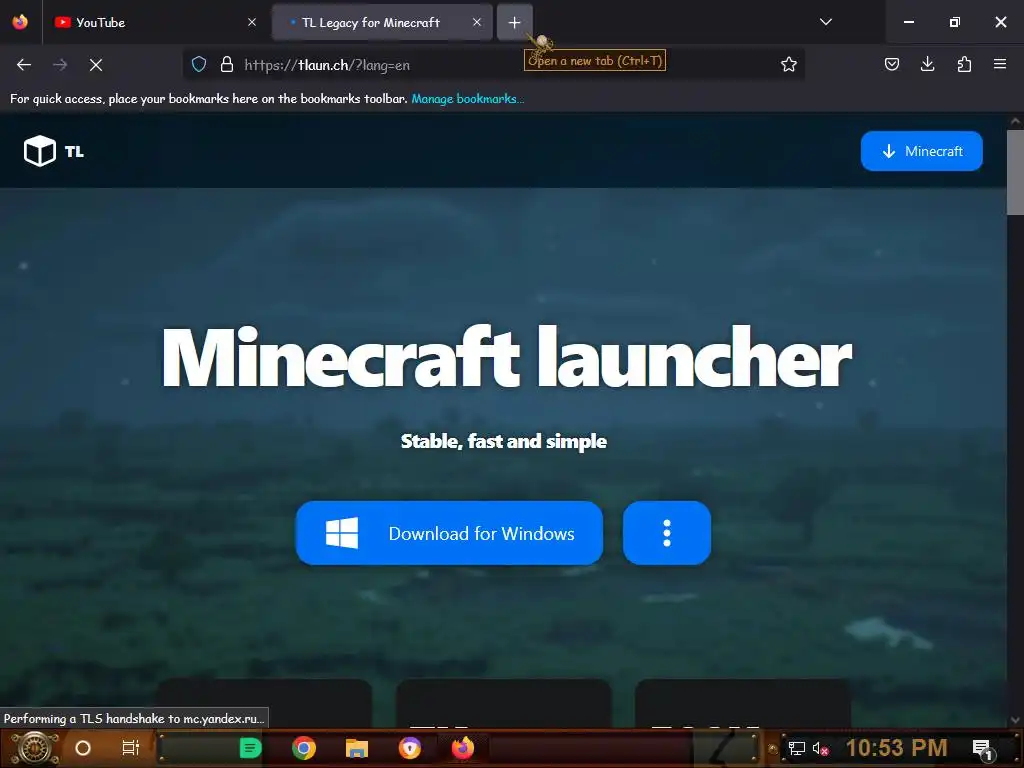Image resolution: width=1024 pixels, height=768 pixels.
Task: Open the green notes app on taskbar
Action: pyautogui.click(x=251, y=748)
